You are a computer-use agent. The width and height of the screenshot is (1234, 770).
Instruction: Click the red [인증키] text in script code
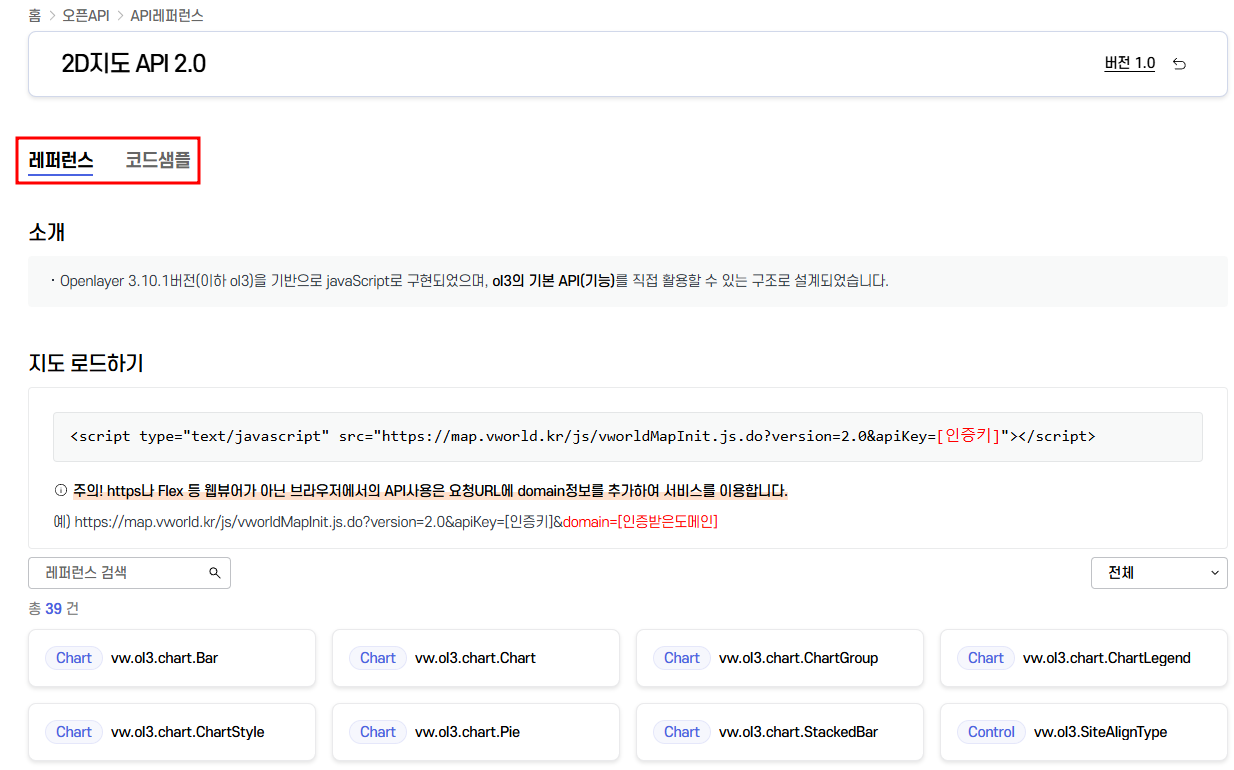[968, 436]
